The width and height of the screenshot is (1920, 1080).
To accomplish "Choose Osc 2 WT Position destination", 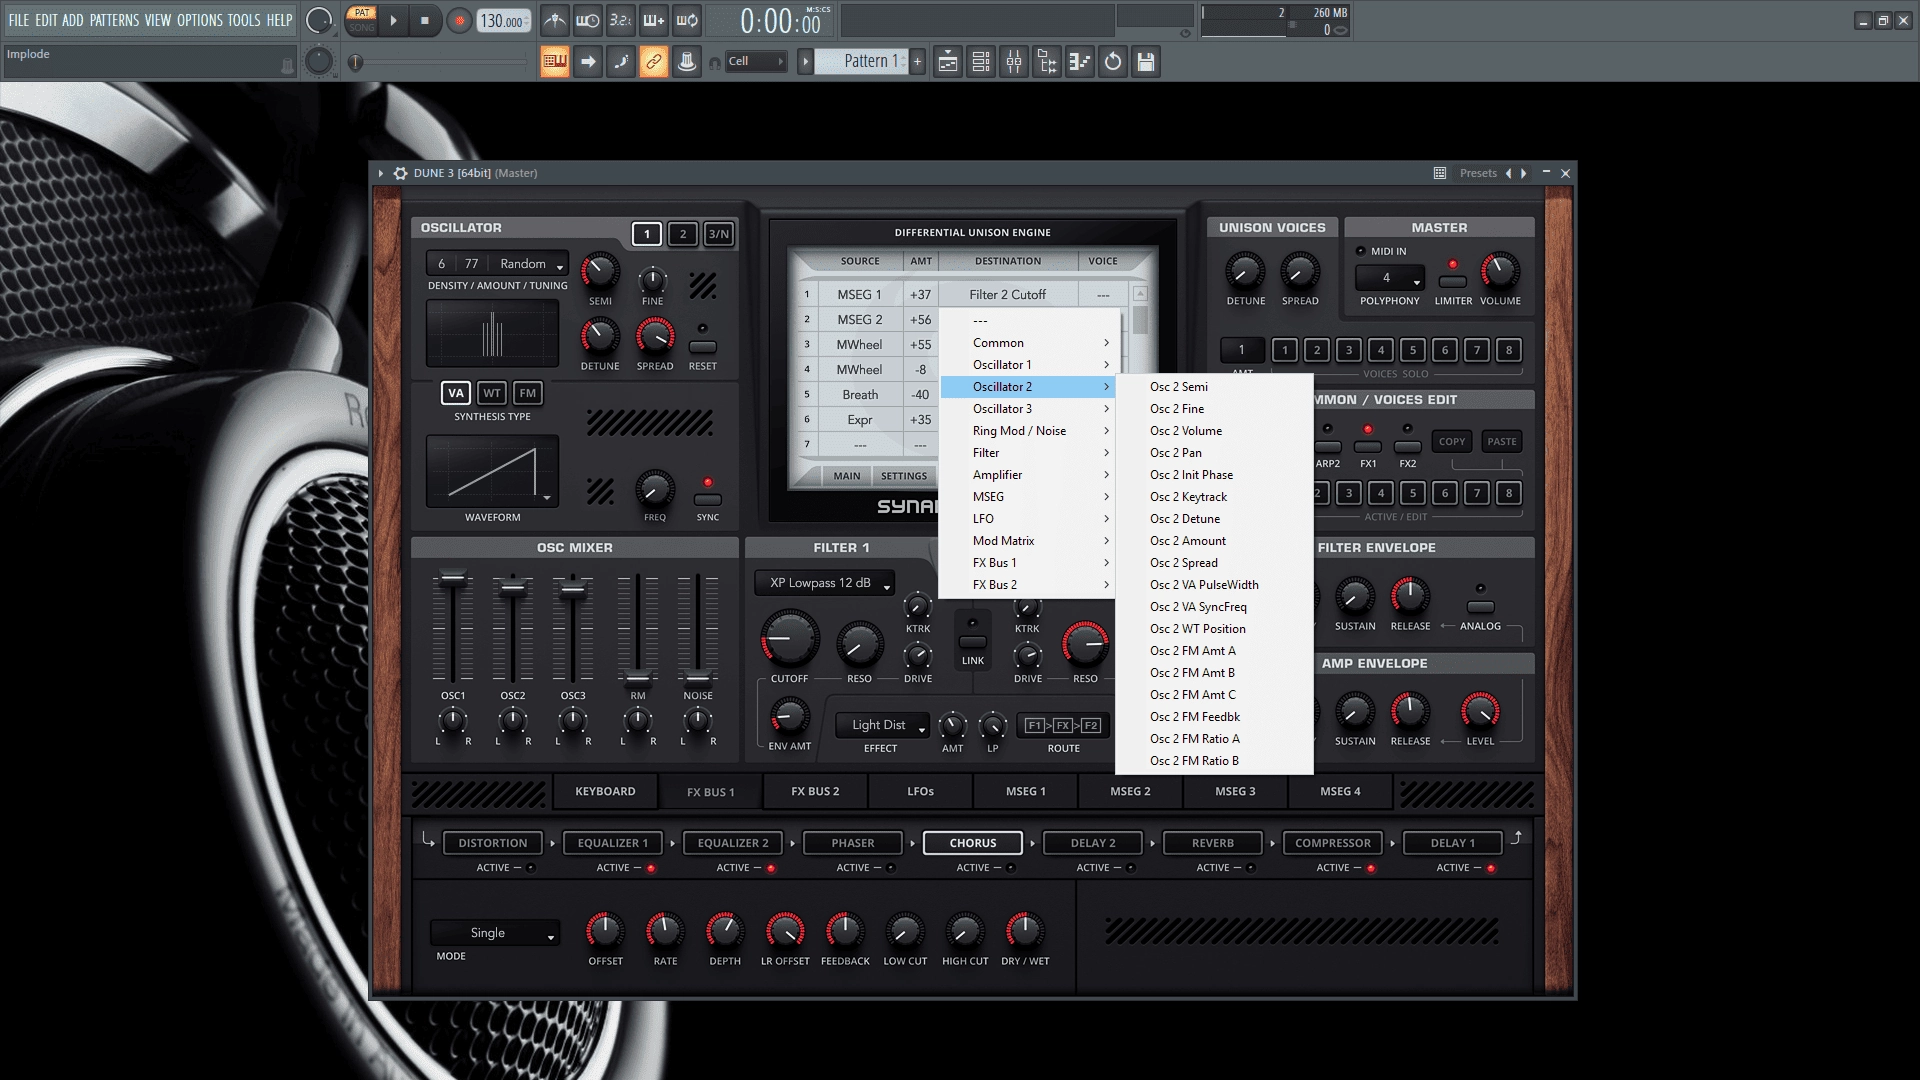I will [x=1214, y=629].
